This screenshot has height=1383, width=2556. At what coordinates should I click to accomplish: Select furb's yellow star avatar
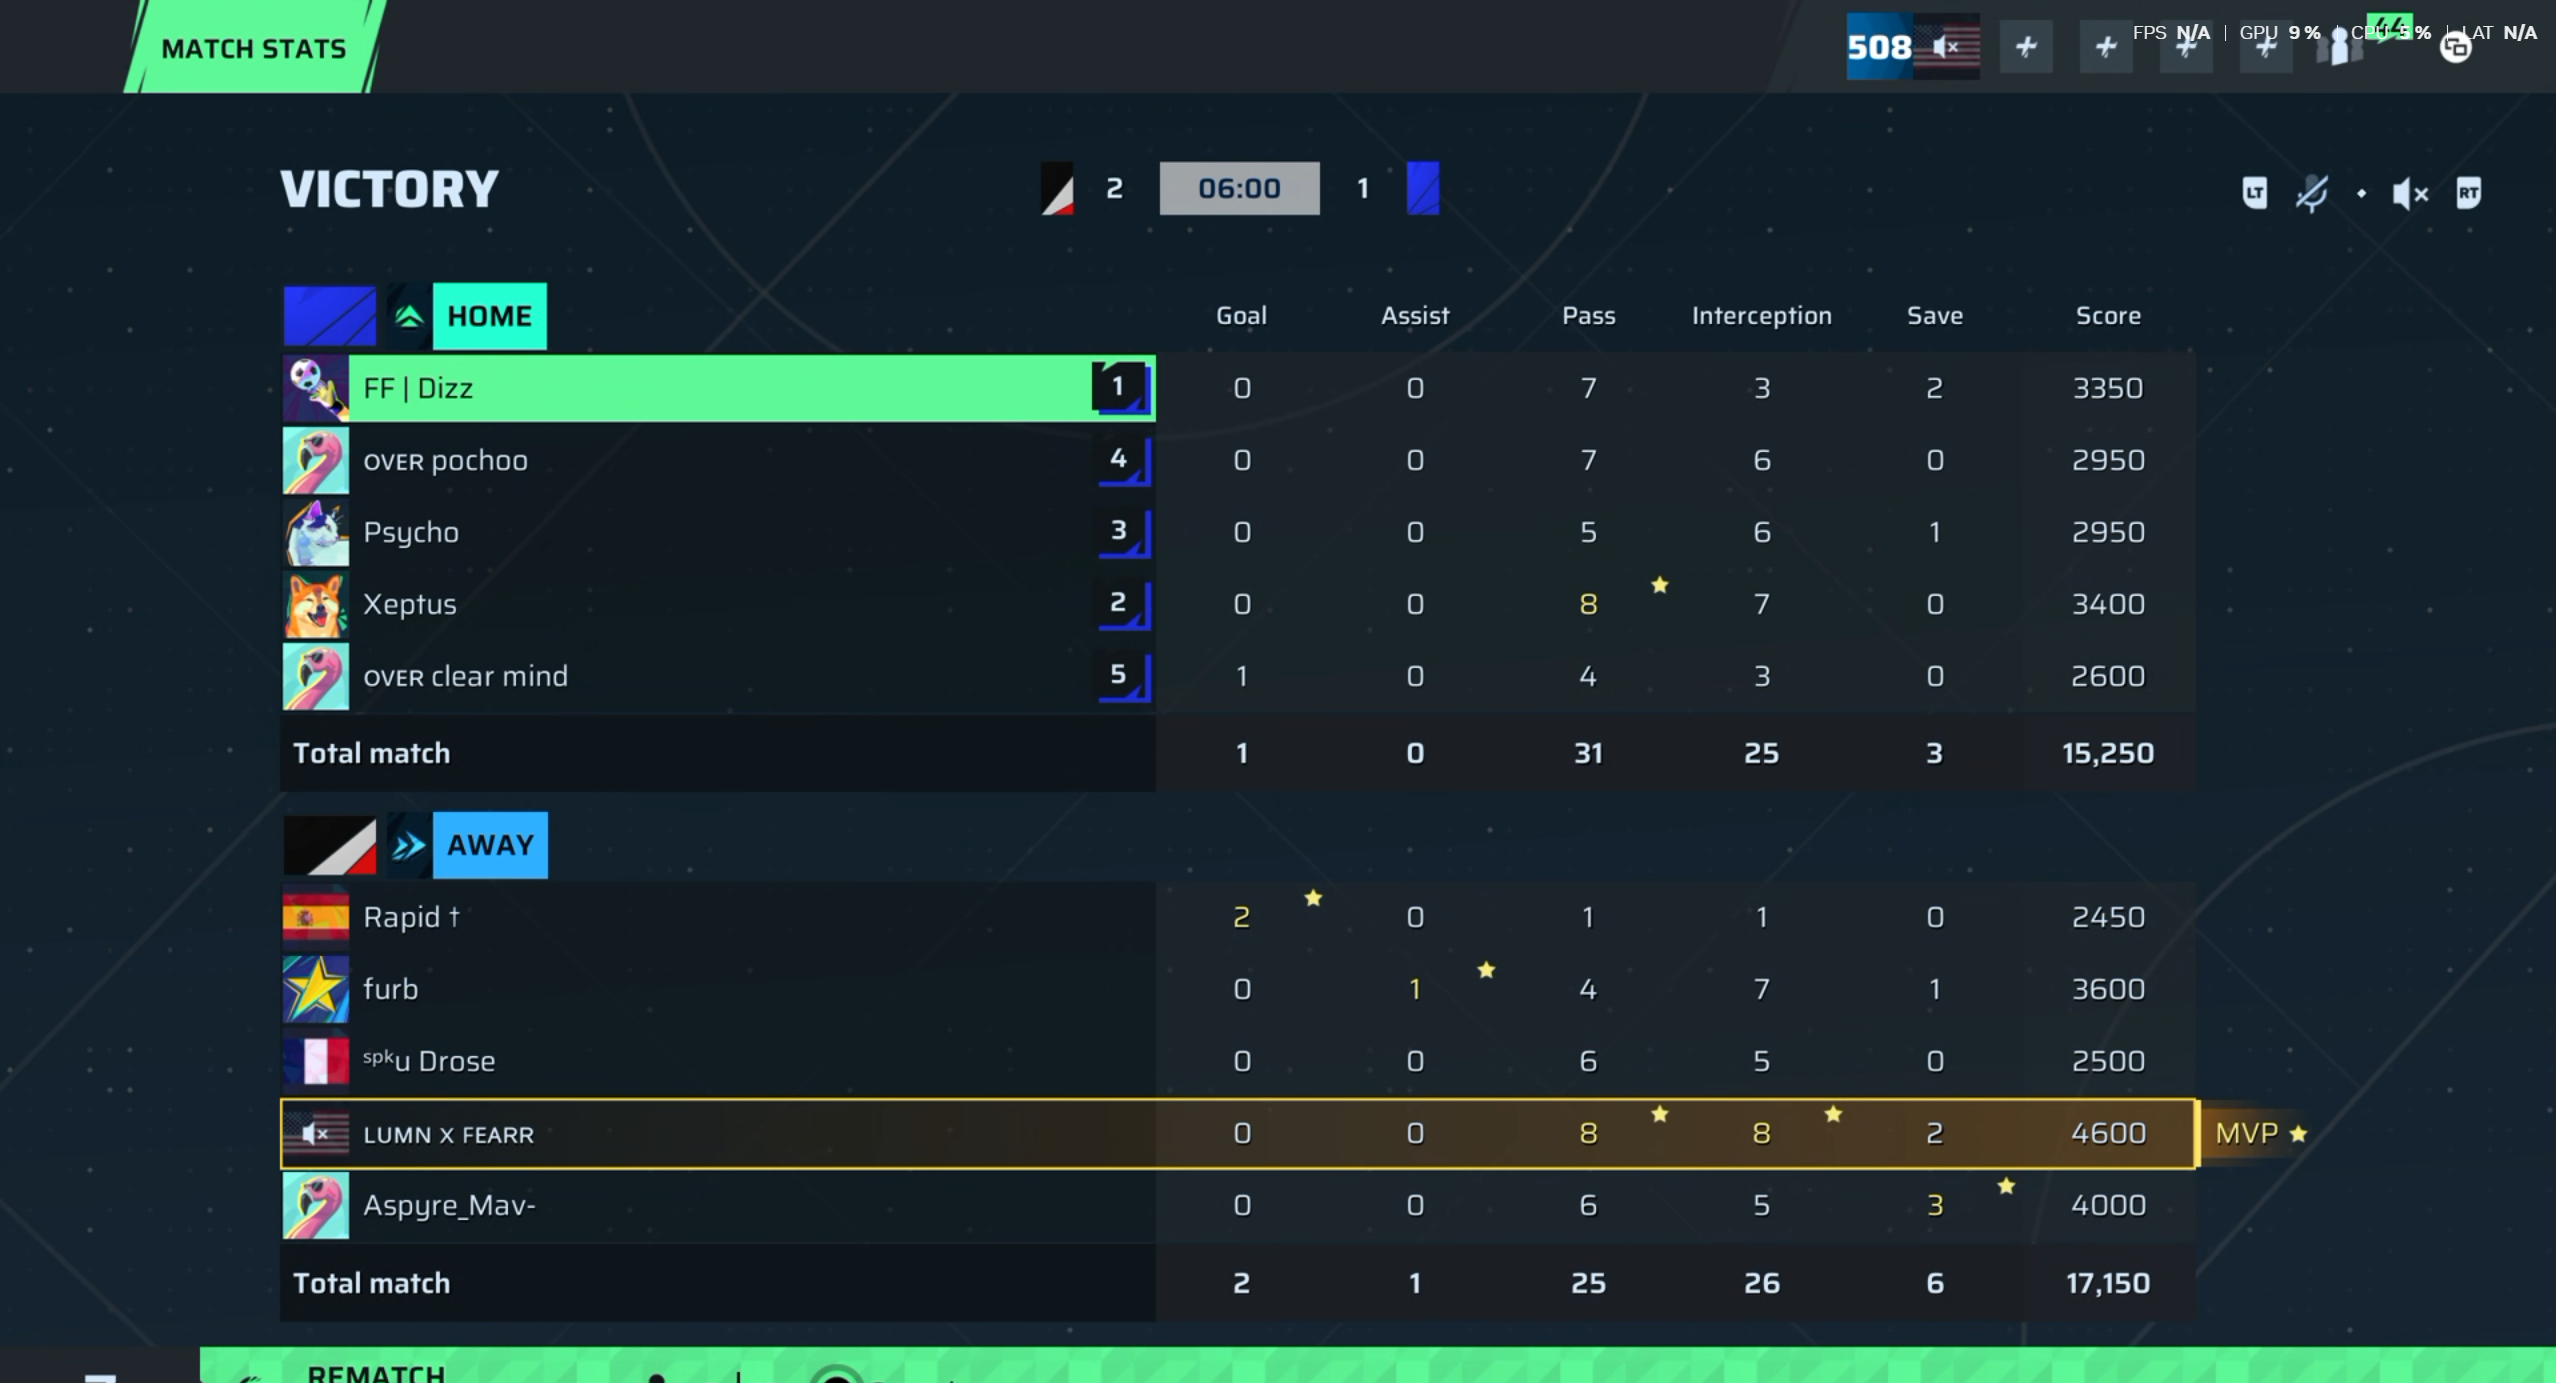tap(316, 989)
